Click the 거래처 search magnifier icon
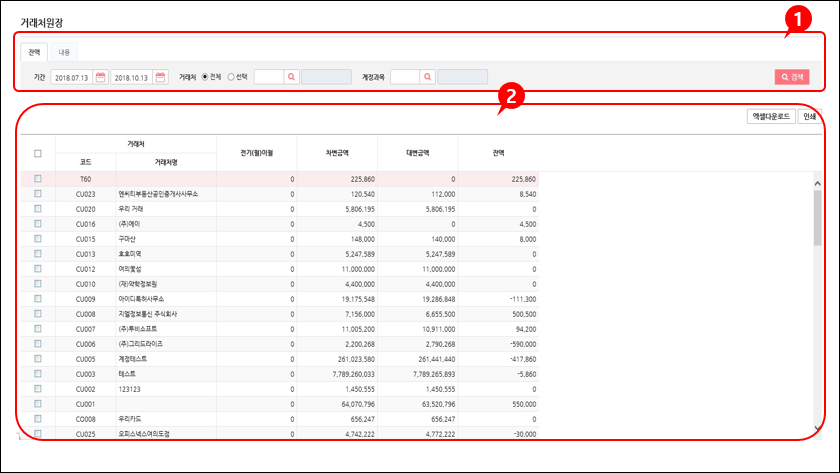 click(x=291, y=77)
